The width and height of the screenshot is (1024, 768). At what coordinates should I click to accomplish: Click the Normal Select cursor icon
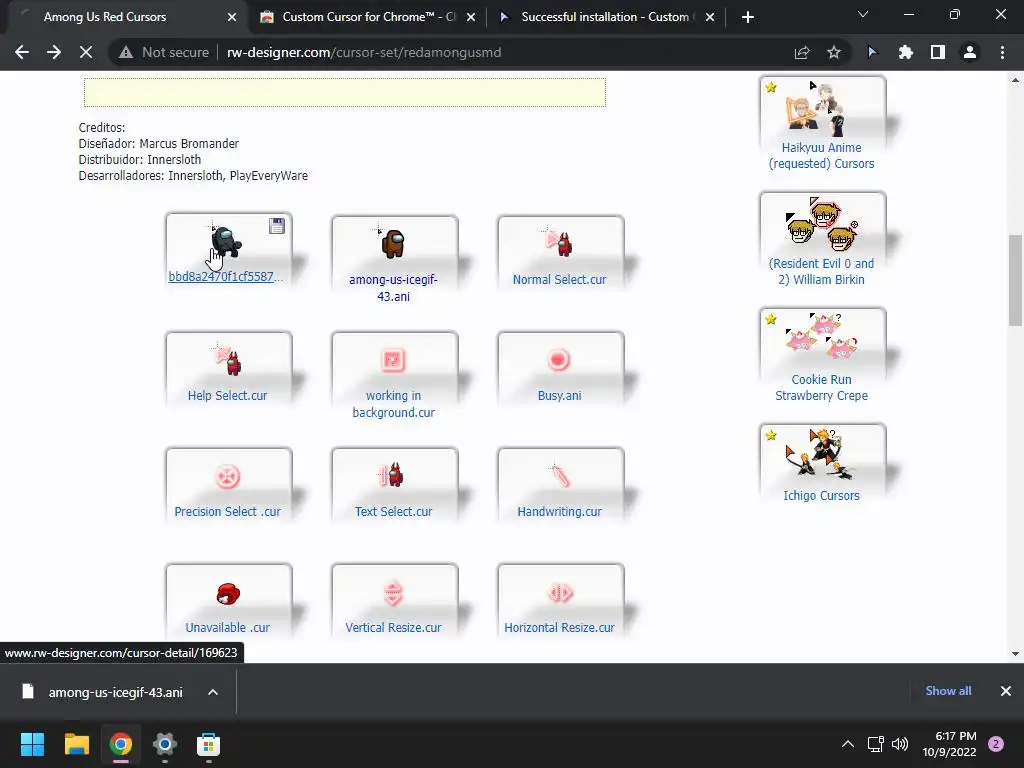[559, 243]
